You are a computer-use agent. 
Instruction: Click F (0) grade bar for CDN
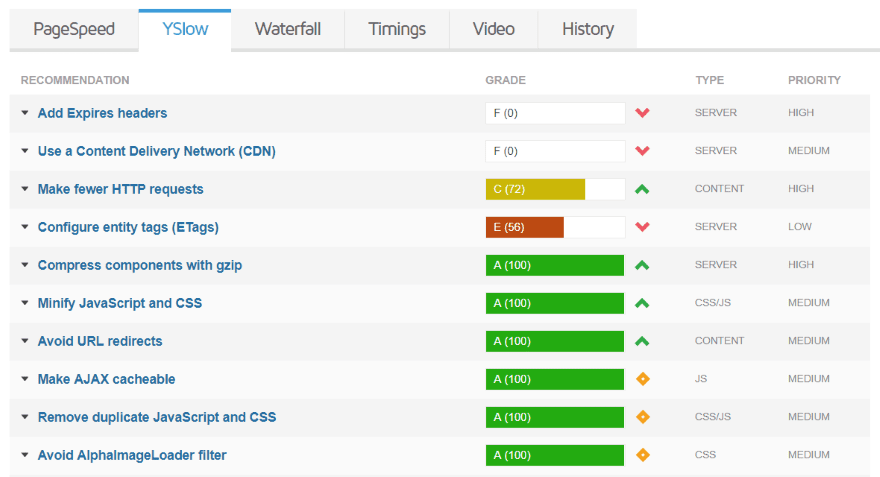click(555, 151)
